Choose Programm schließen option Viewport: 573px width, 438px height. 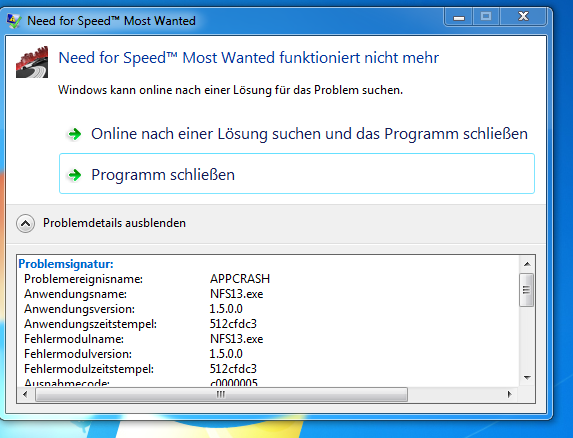coord(297,174)
